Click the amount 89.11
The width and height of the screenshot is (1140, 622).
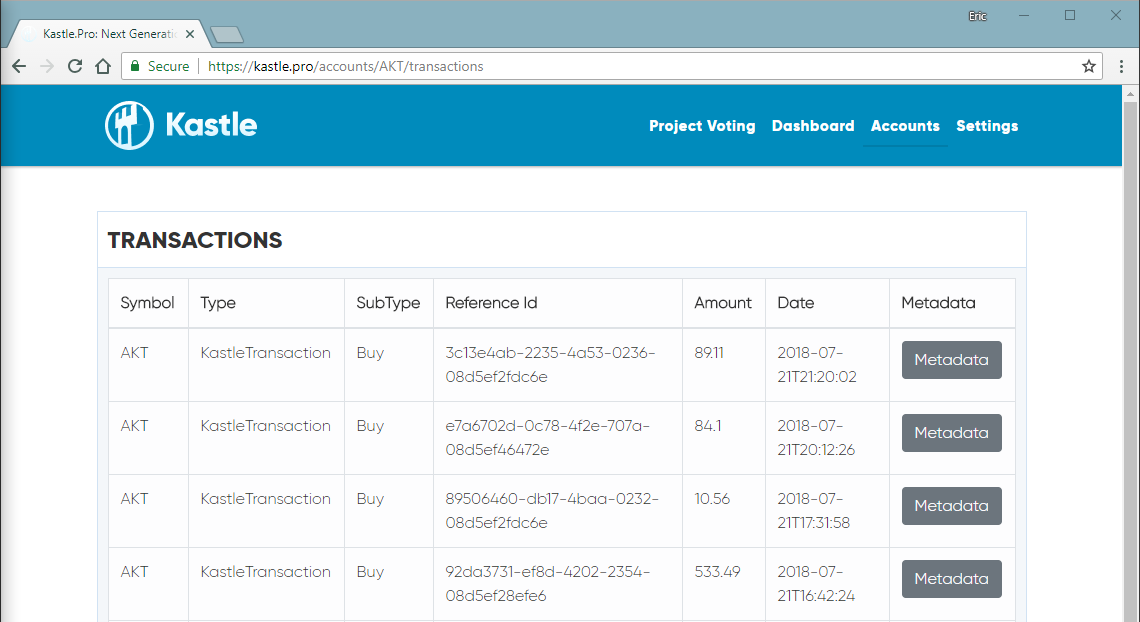pyautogui.click(x=709, y=353)
